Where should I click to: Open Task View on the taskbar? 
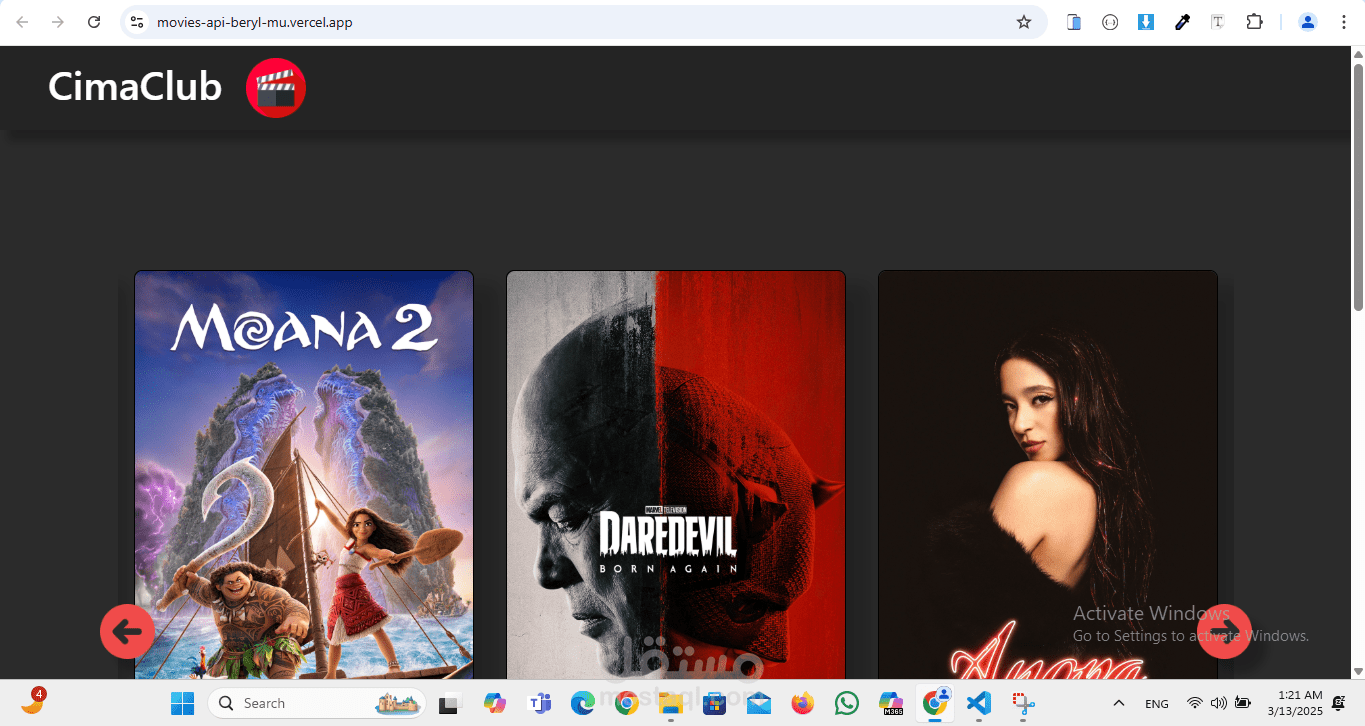click(x=449, y=704)
